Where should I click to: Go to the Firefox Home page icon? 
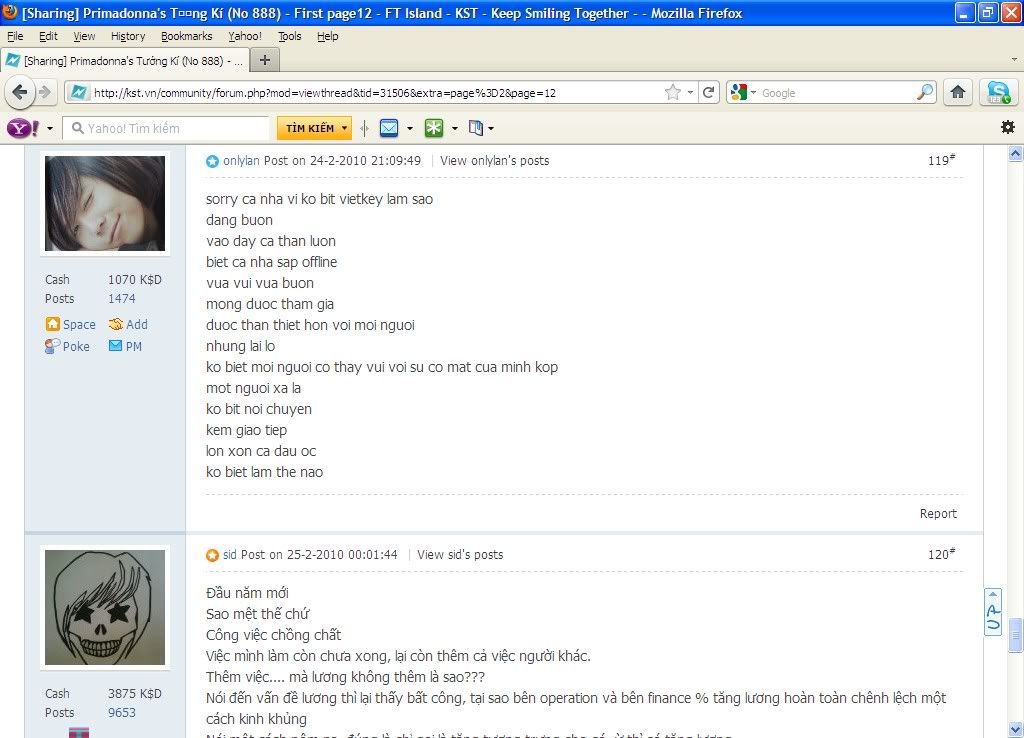click(x=958, y=93)
